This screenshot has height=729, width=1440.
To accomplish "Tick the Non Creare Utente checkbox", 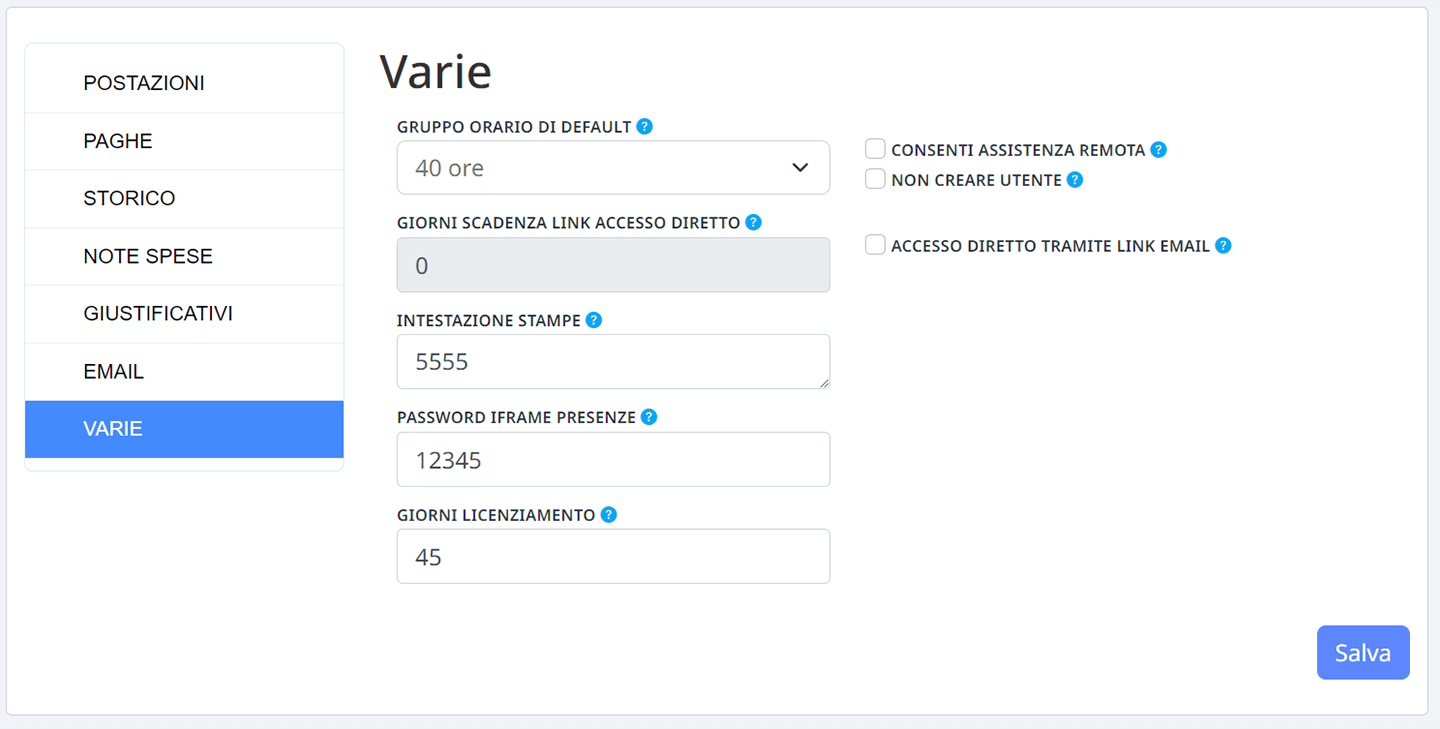I will coord(875,179).
